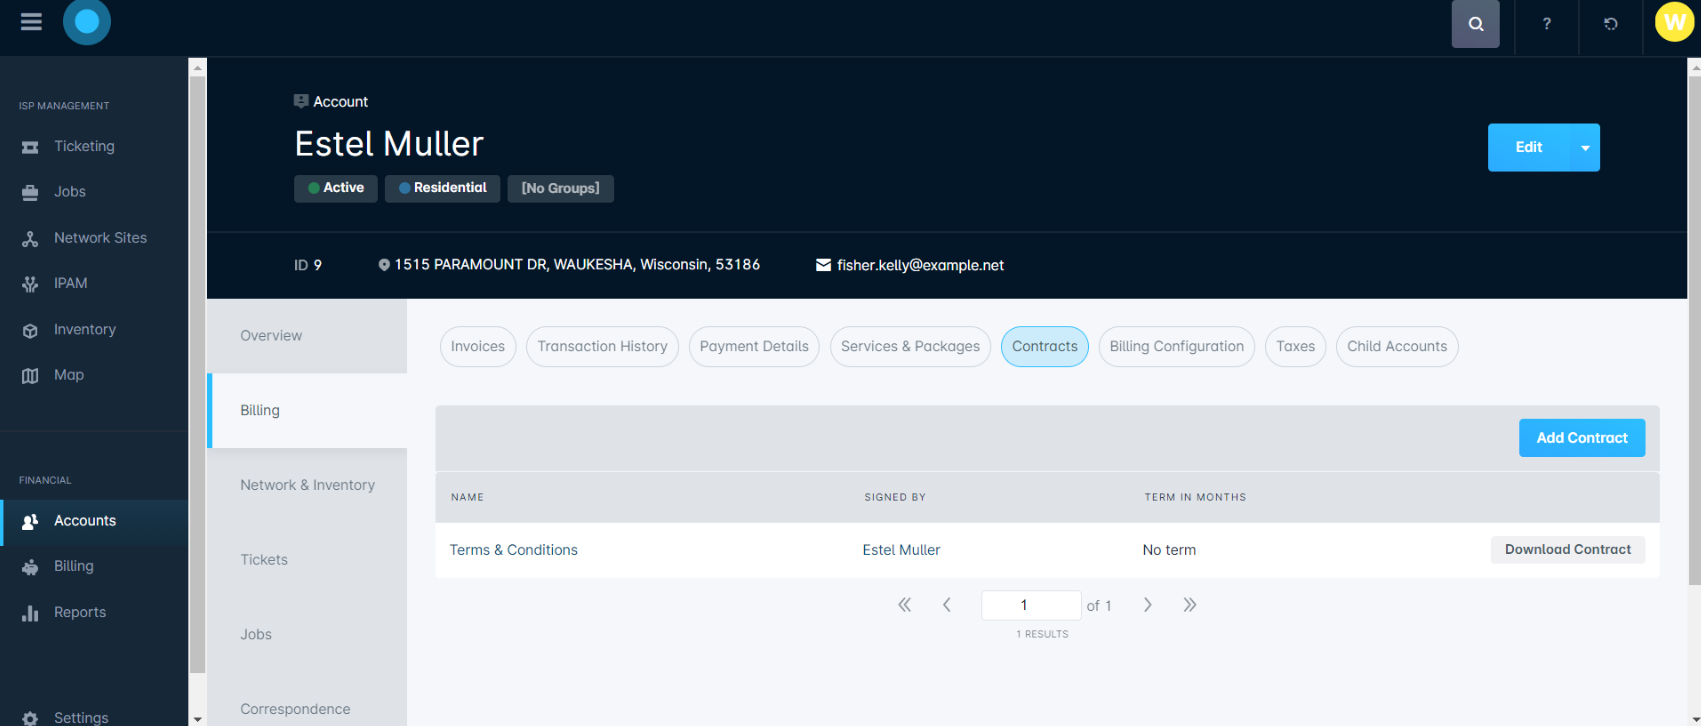This screenshot has height=726, width=1701.
Task: Click the Add Contract button
Action: 1582,438
